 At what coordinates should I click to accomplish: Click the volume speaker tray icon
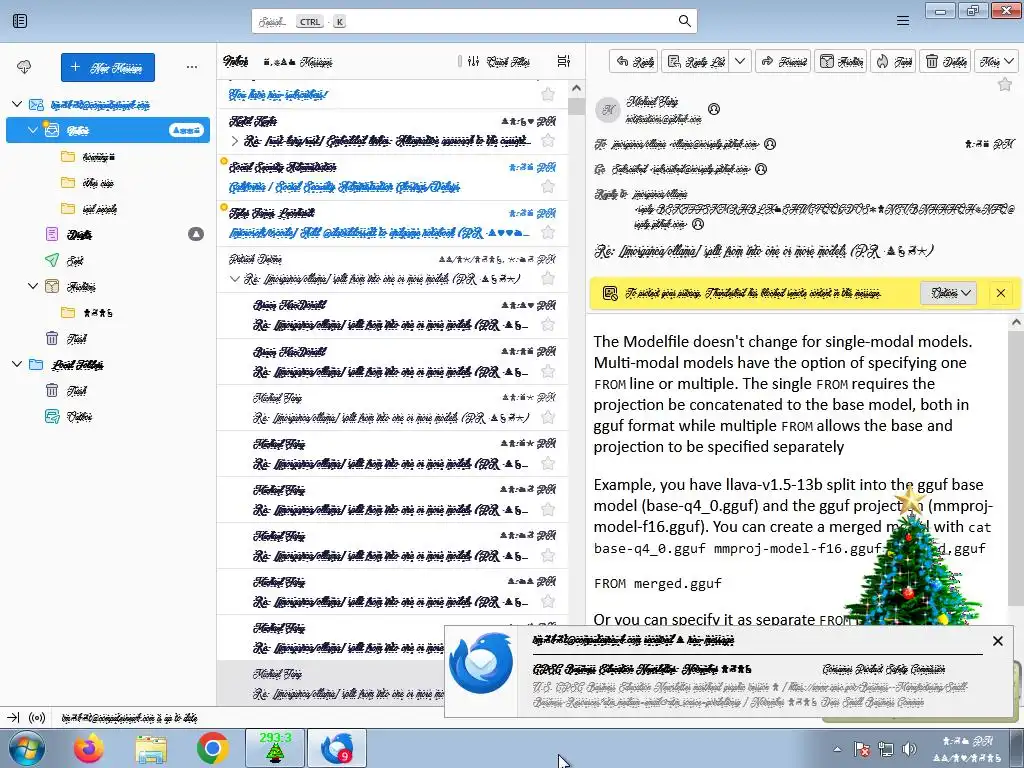pyautogui.click(x=908, y=749)
